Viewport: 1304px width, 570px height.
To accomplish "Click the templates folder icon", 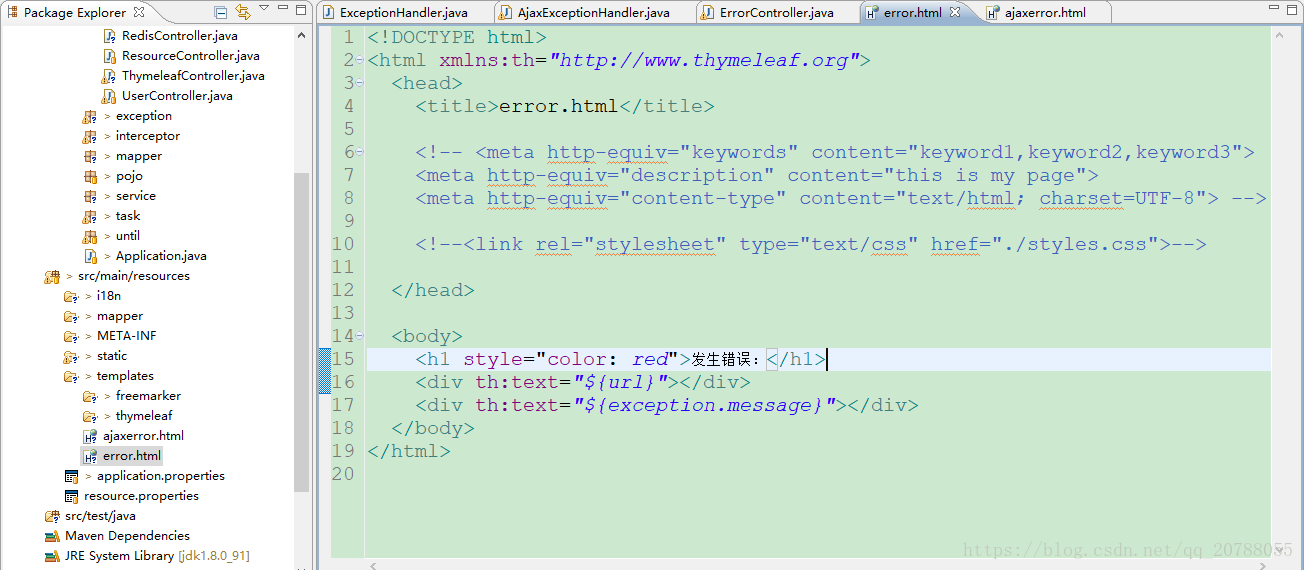I will point(71,376).
